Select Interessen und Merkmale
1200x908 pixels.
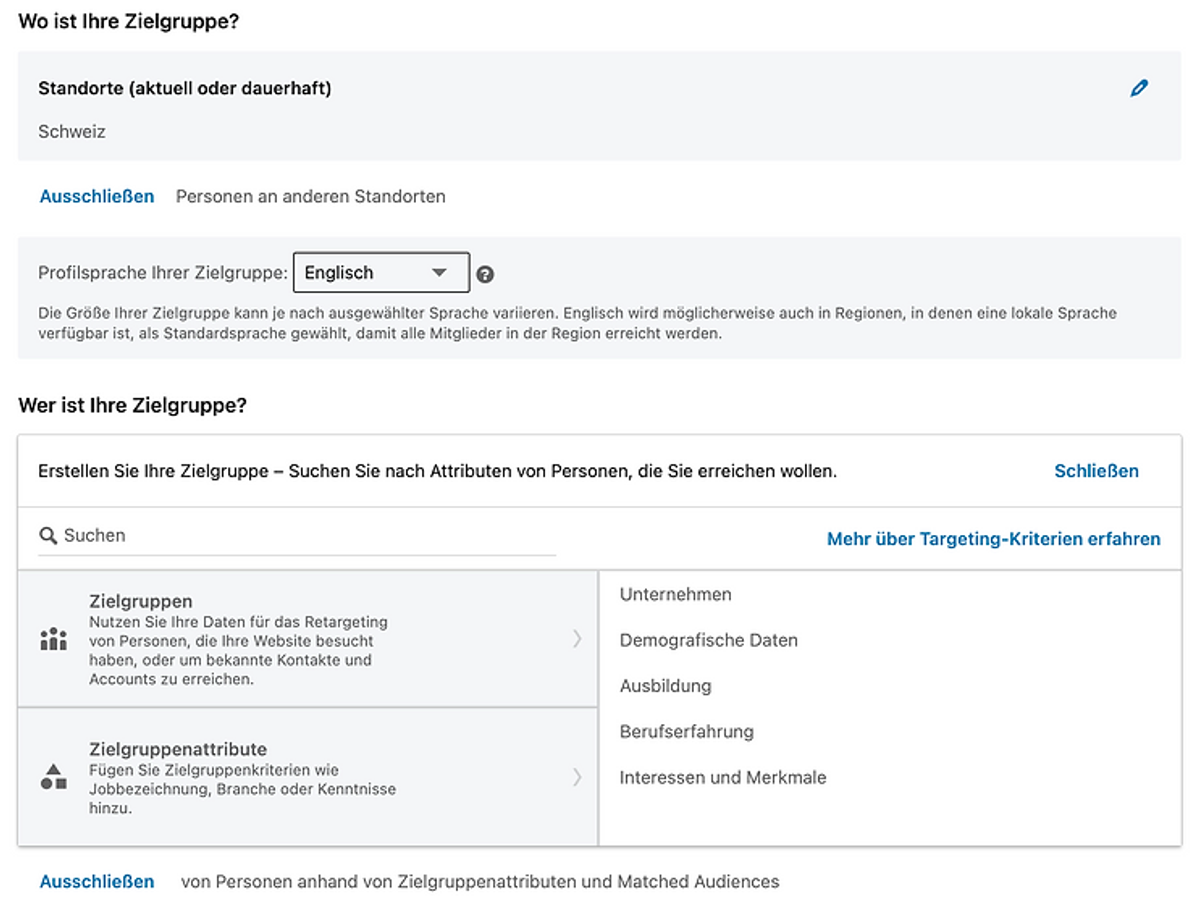coord(723,778)
